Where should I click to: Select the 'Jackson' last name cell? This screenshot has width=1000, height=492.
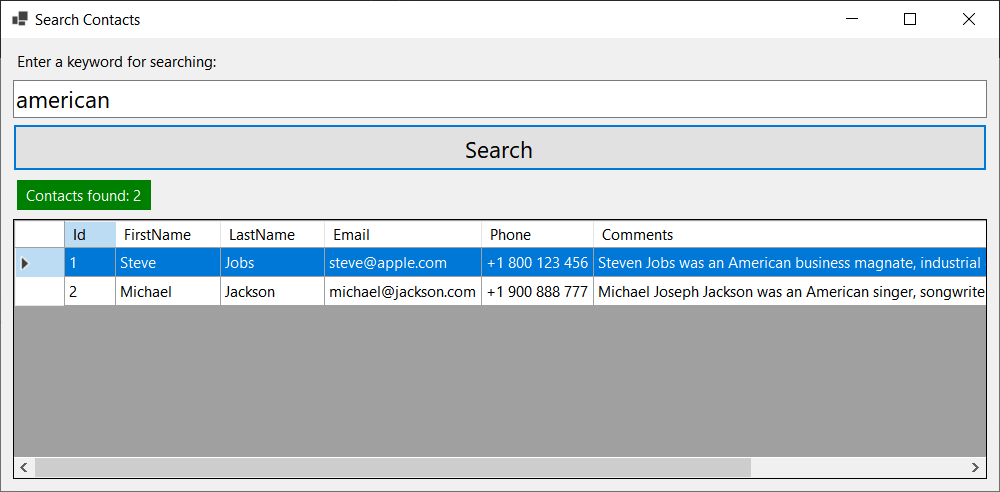pos(273,292)
